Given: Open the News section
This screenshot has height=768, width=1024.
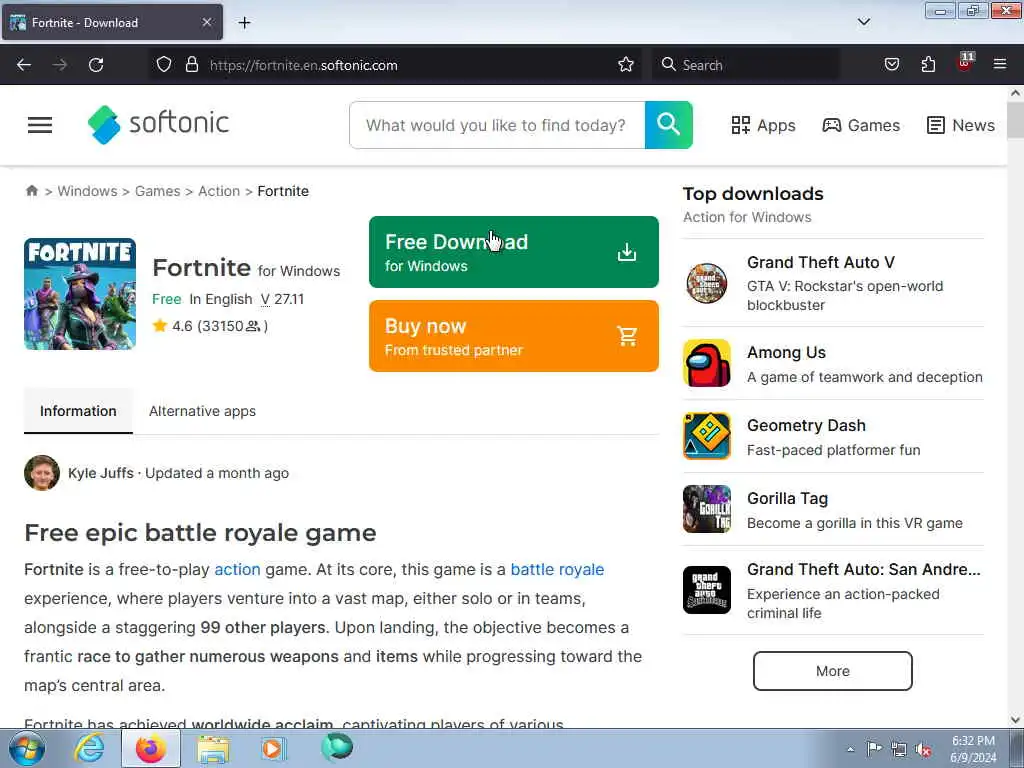Looking at the screenshot, I should coord(961,125).
